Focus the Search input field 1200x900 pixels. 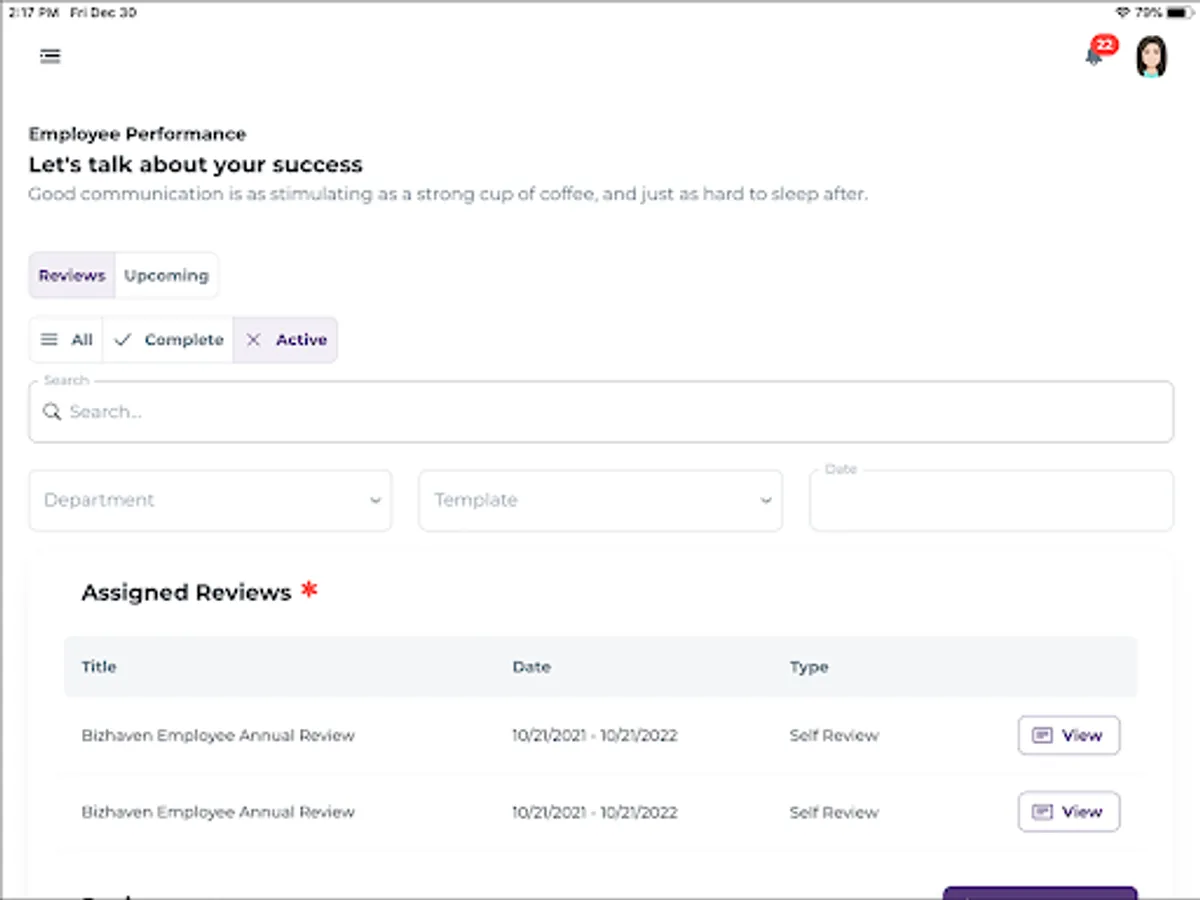tap(600, 411)
